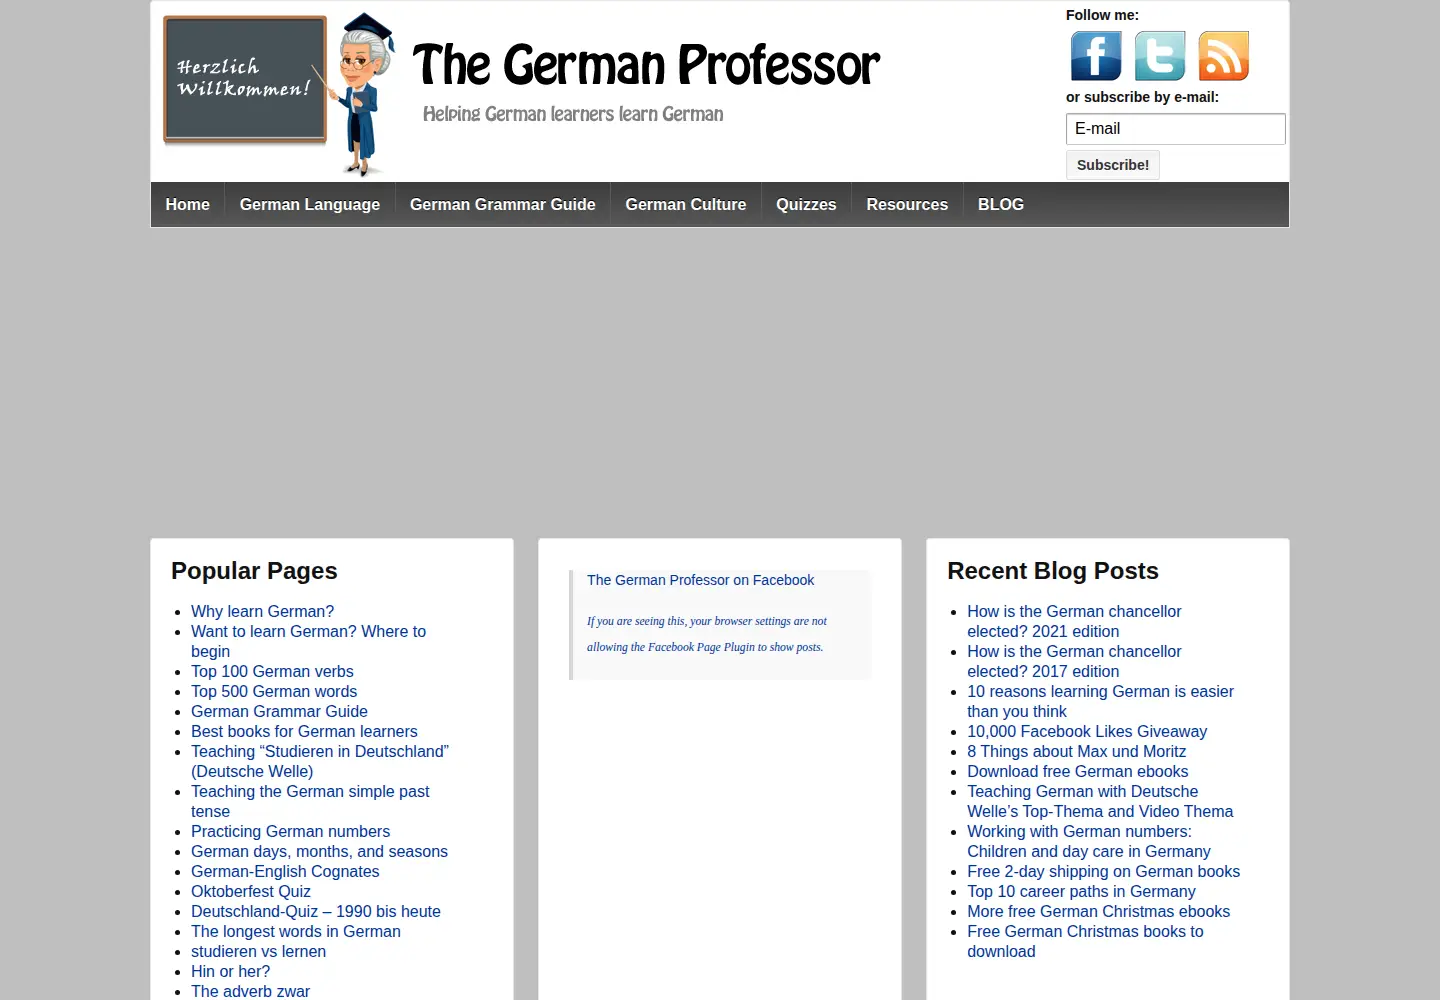Open the Oktoberfest Quiz link
This screenshot has width=1440, height=1000.
click(251, 891)
